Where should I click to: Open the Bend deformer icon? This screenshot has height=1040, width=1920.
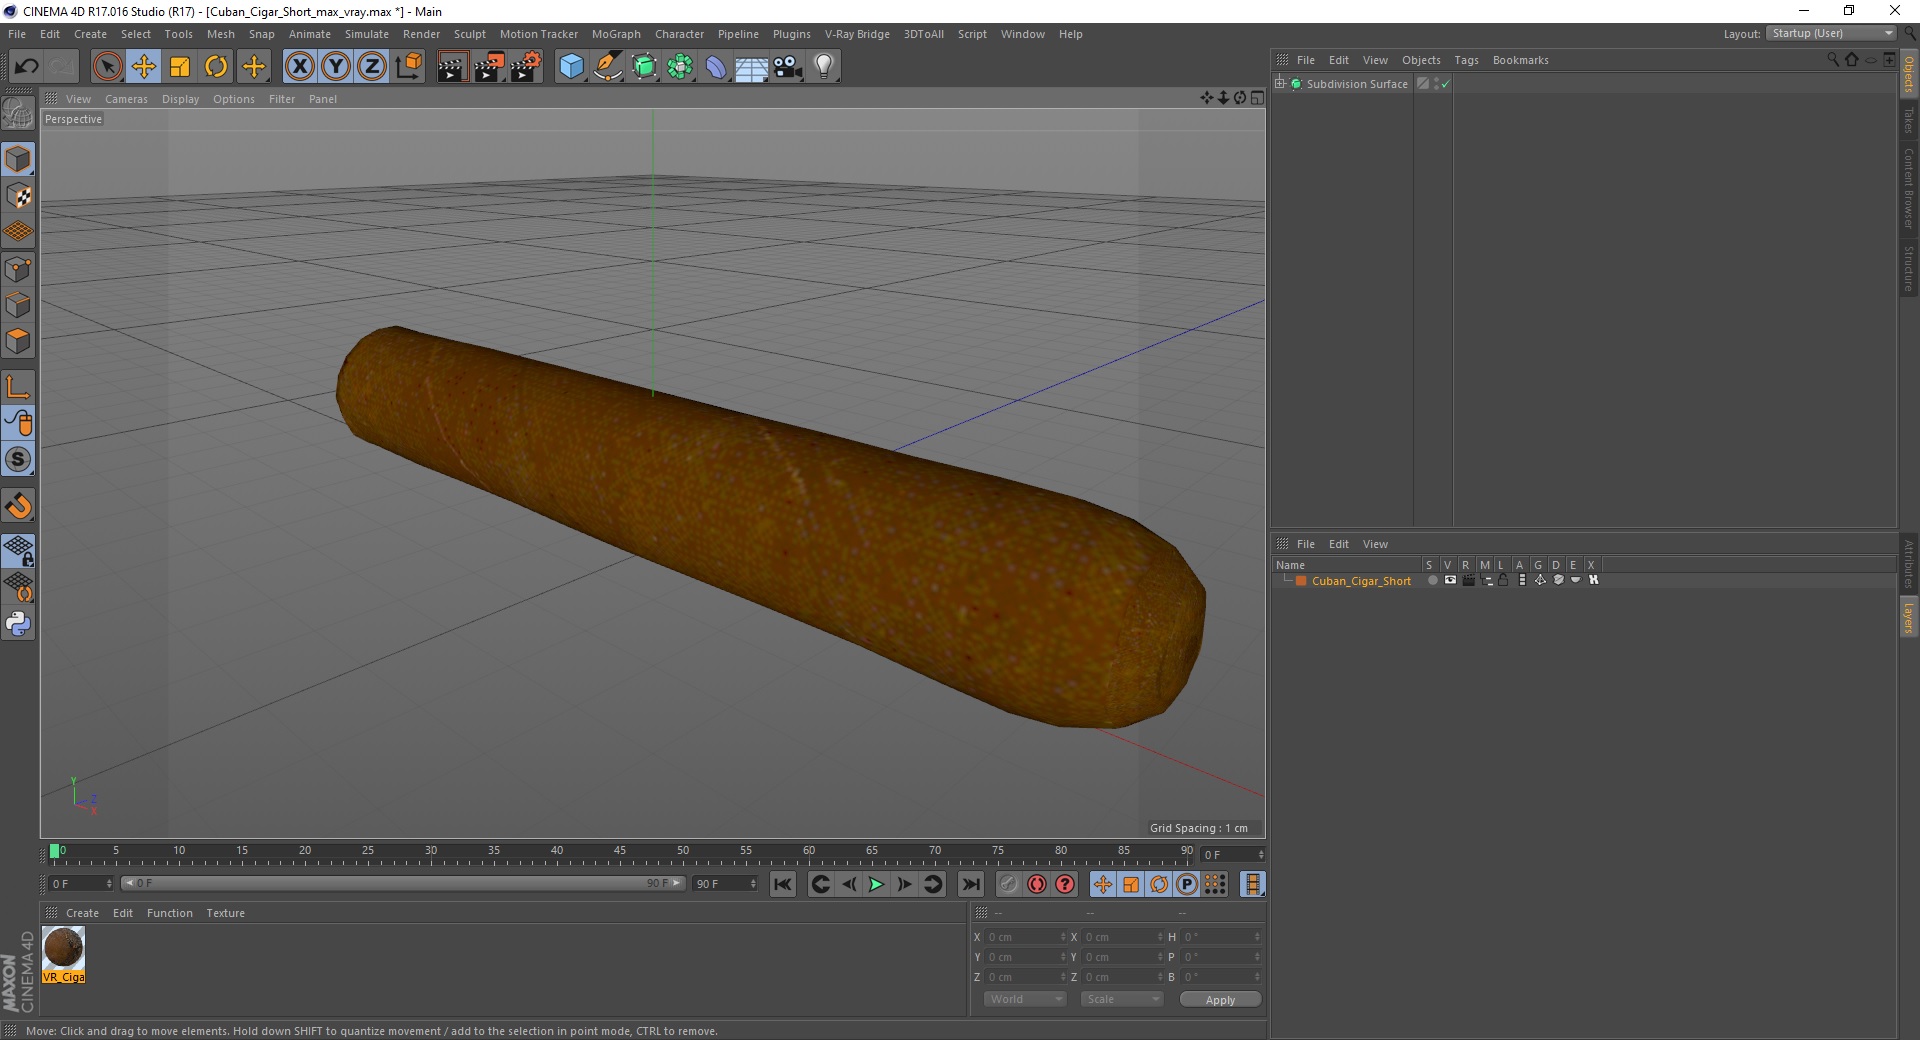point(716,67)
